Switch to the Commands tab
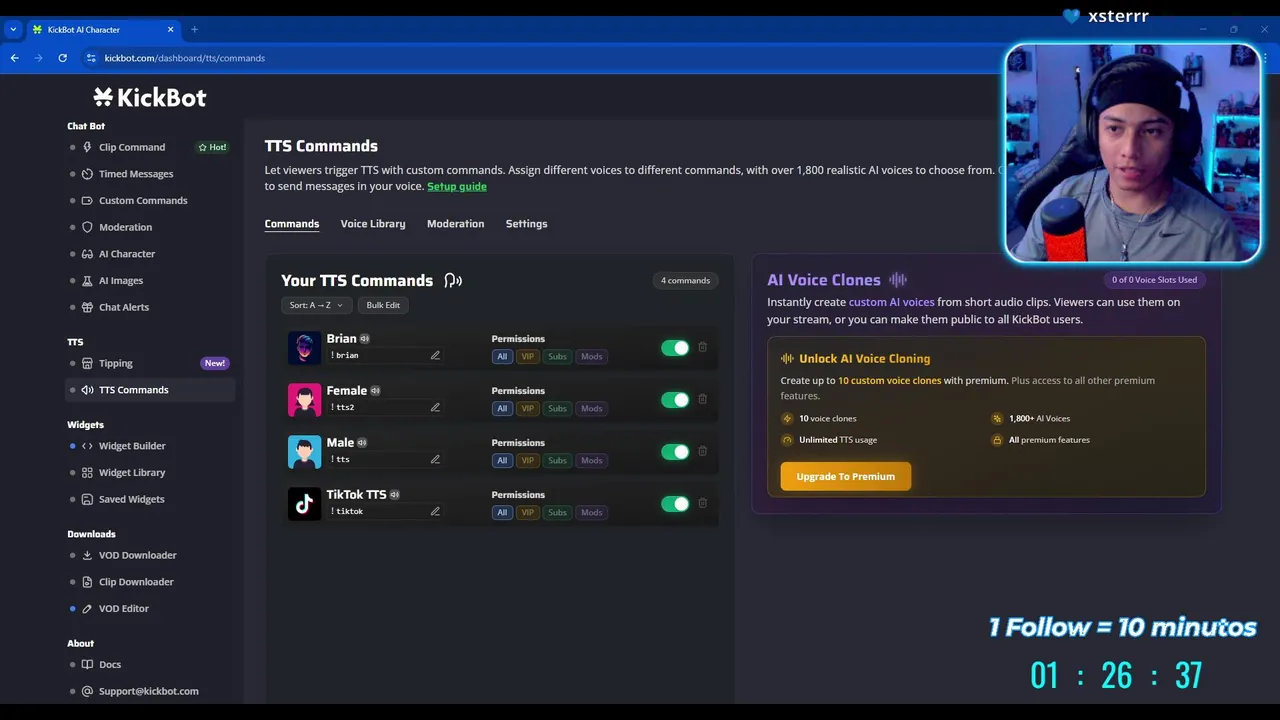Screen dimensions: 1280x720 [292, 224]
